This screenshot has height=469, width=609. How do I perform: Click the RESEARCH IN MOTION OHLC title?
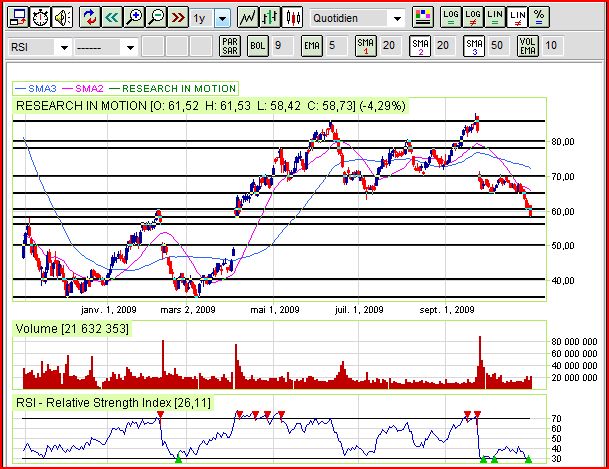pos(211,106)
